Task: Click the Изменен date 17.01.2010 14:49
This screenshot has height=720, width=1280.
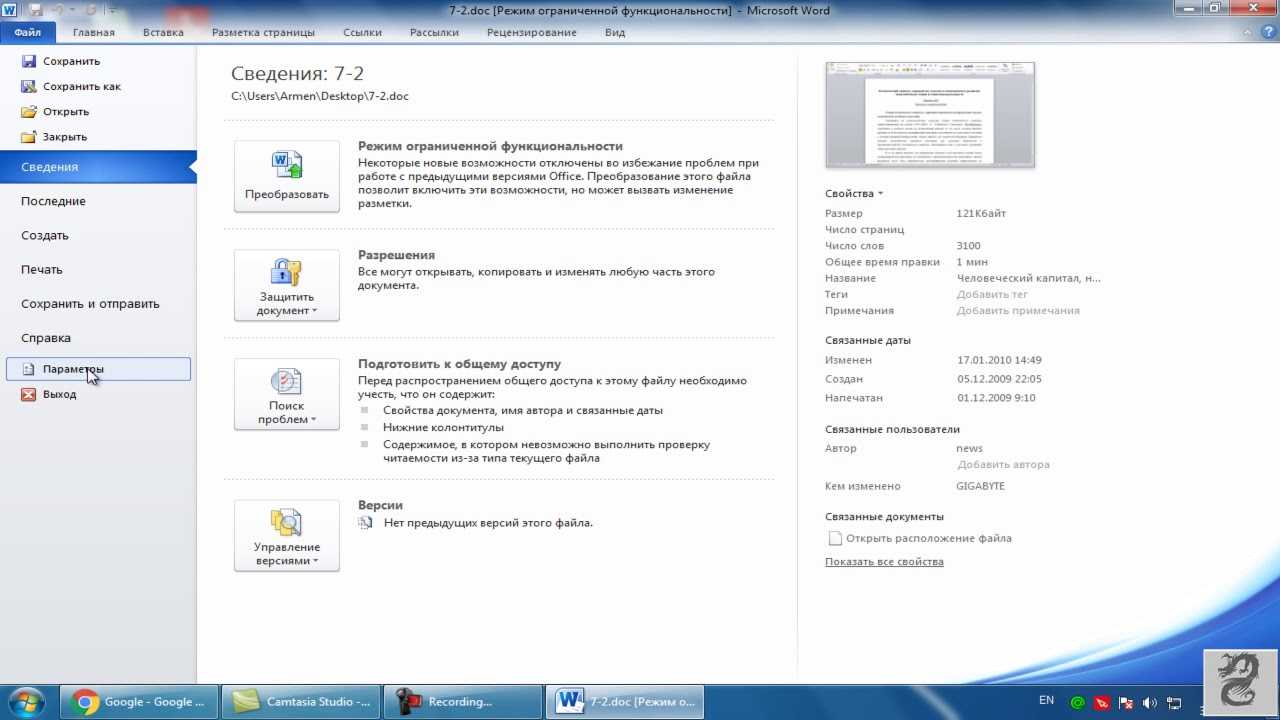Action: pyautogui.click(x=999, y=360)
